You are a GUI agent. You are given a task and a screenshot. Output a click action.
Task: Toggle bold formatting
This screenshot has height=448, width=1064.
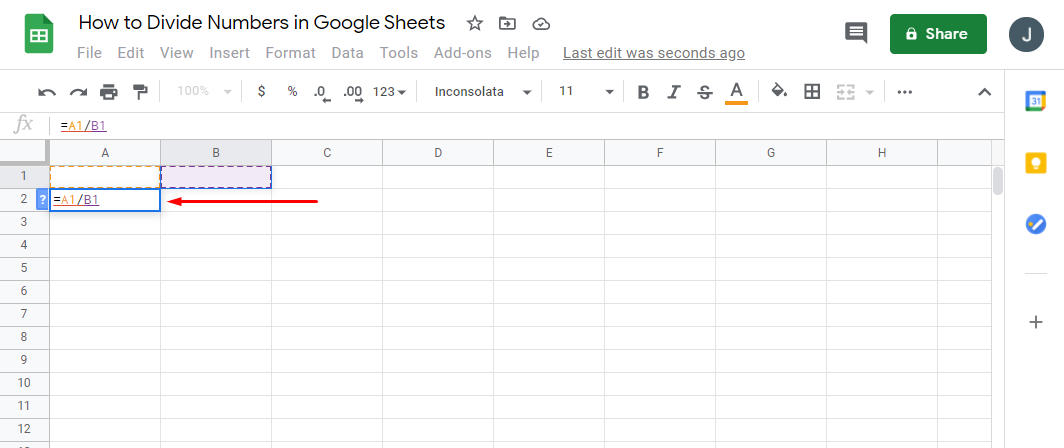coord(643,92)
